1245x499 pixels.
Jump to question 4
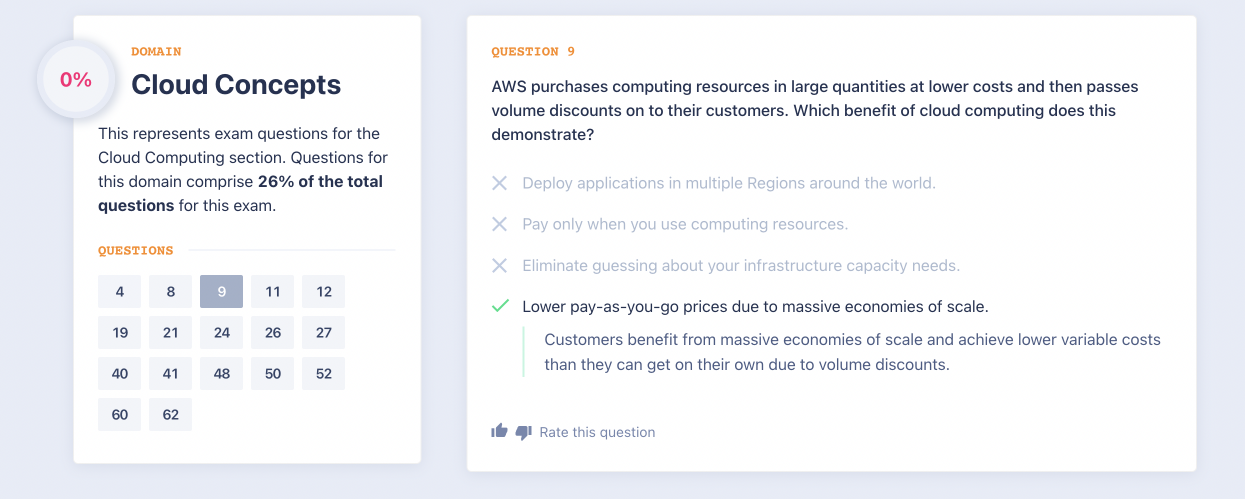point(120,292)
